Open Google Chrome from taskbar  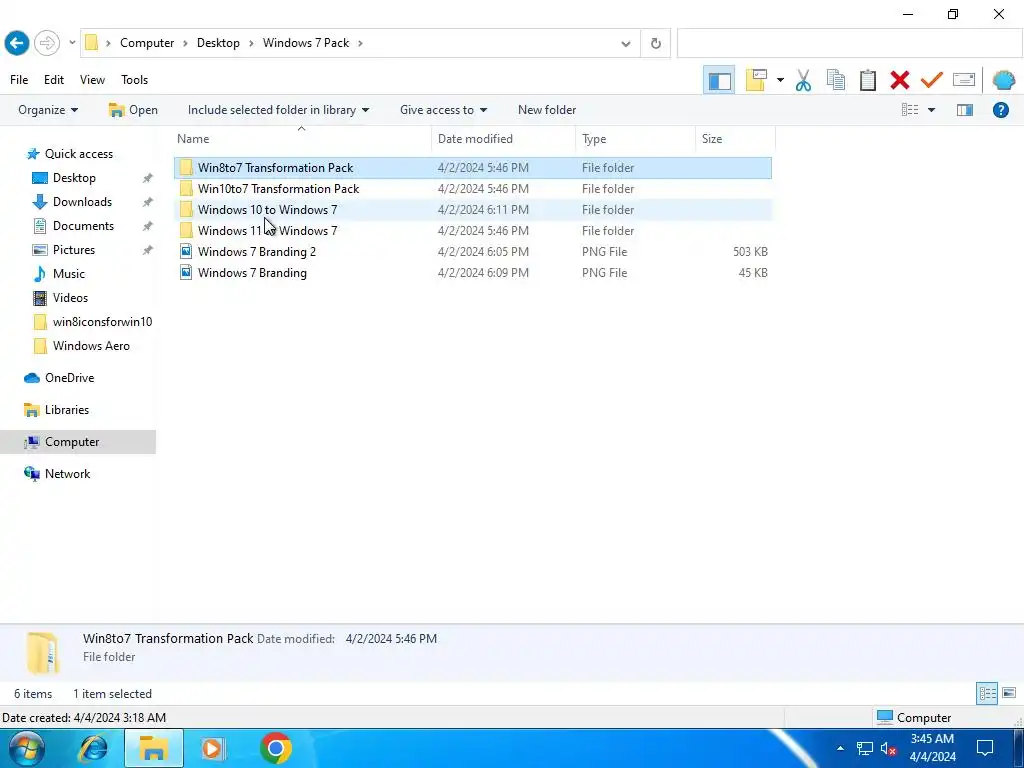276,748
